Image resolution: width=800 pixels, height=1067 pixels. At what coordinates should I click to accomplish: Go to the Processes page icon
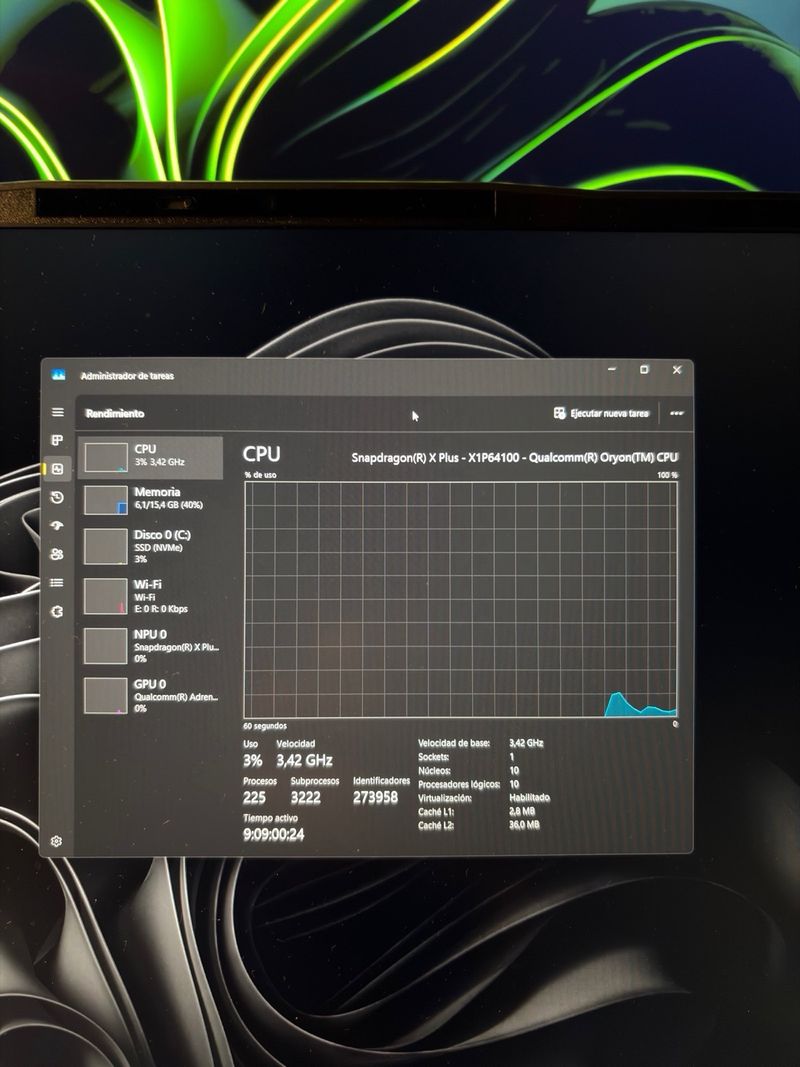(58, 440)
